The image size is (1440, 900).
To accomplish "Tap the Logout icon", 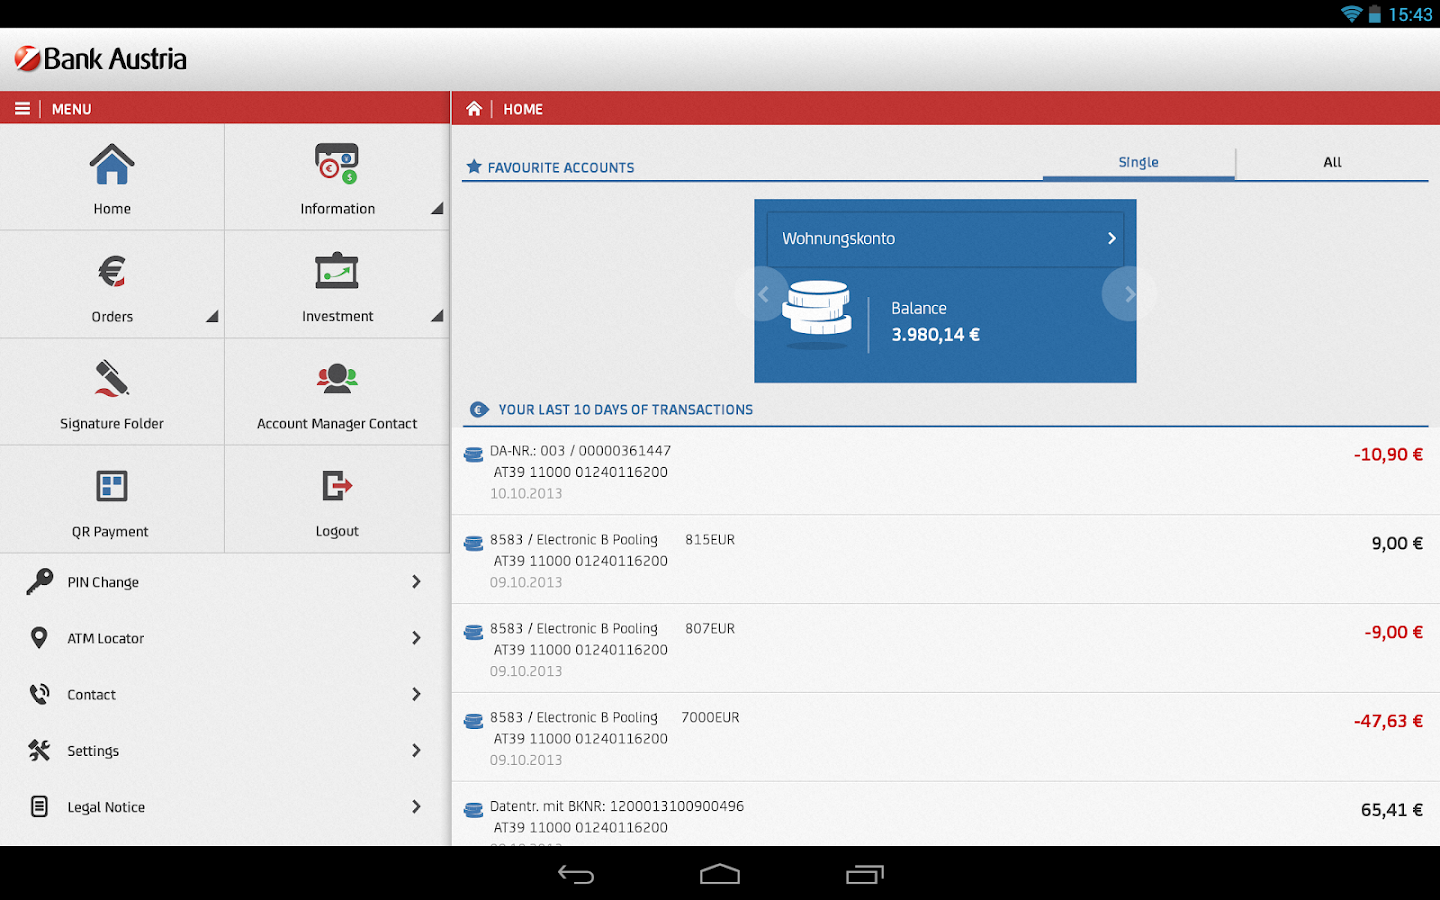I will coord(337,486).
